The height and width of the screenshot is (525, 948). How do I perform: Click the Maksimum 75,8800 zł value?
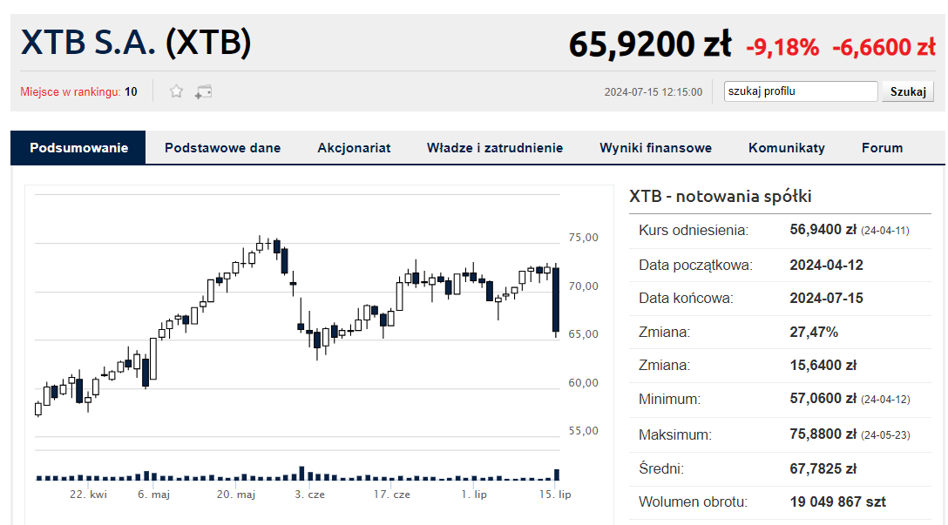pyautogui.click(x=823, y=434)
